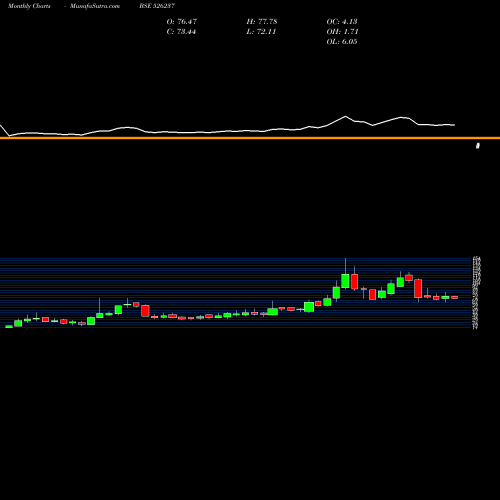Click the last red candle on the right
The image size is (500, 500).
pos(455,297)
